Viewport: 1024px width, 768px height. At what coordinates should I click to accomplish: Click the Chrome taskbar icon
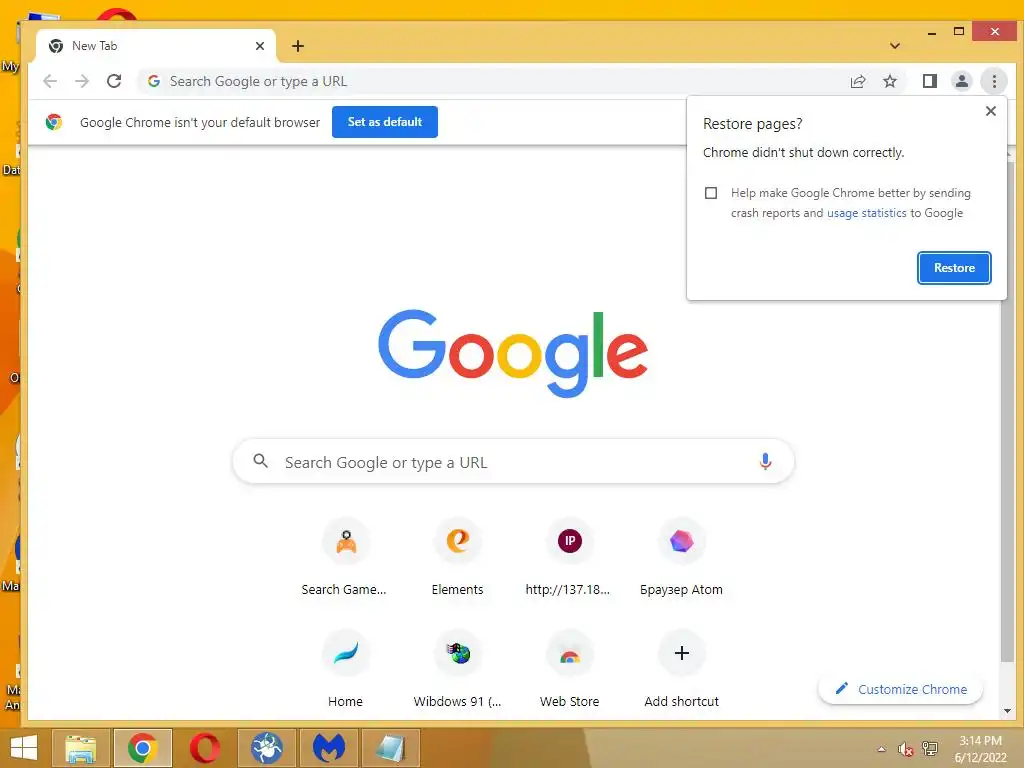pos(142,748)
